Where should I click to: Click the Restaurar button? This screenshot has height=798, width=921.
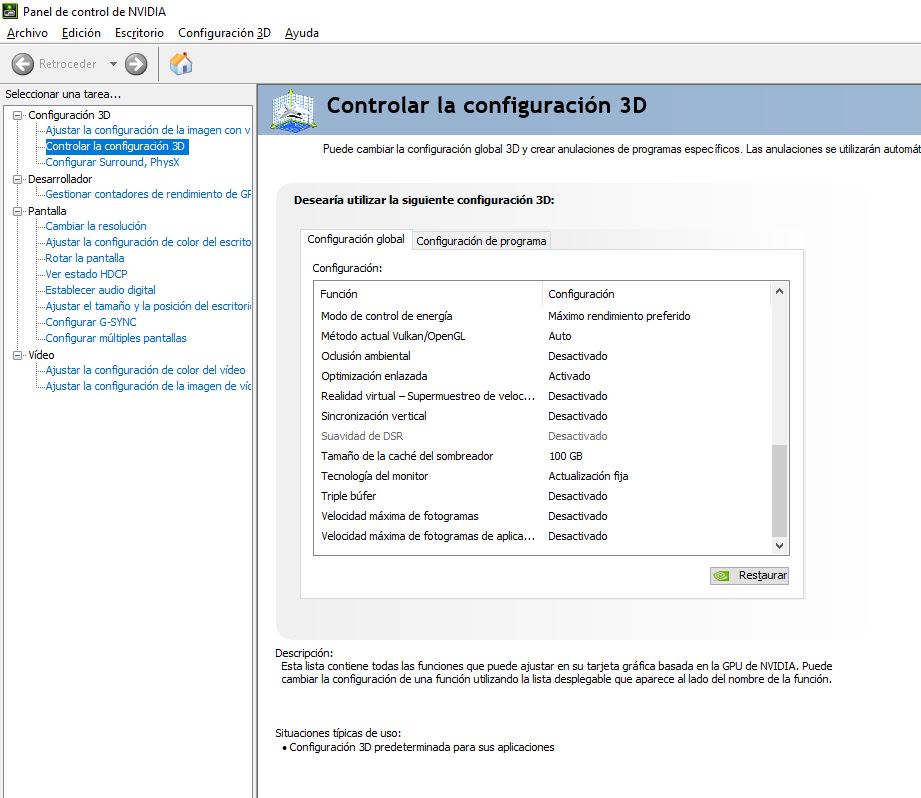(749, 575)
